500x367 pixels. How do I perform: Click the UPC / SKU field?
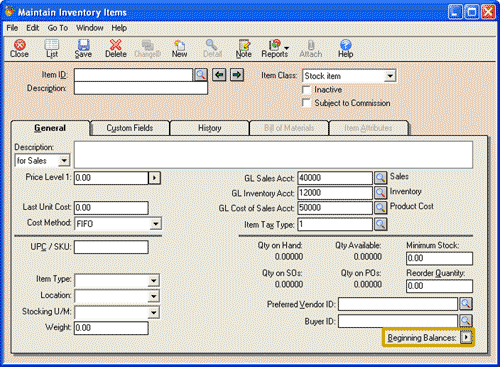tap(111, 247)
